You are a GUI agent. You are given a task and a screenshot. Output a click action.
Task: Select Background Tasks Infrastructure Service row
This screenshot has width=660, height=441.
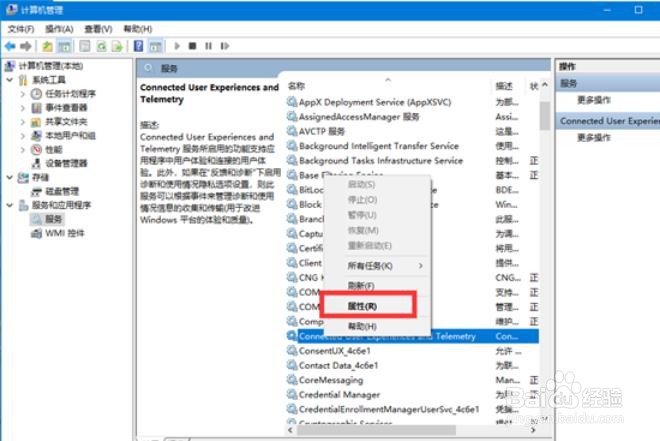[x=381, y=160]
